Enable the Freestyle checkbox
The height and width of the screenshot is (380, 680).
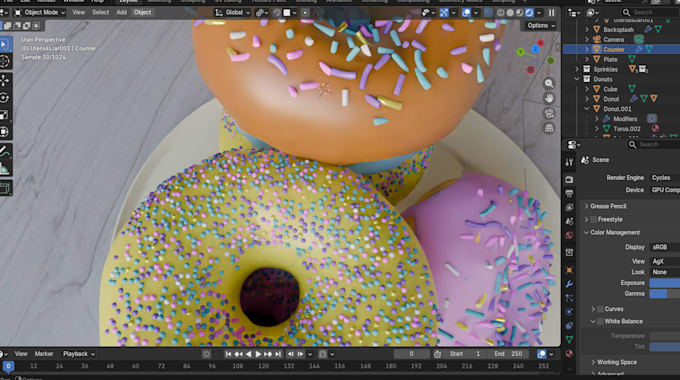coord(593,219)
